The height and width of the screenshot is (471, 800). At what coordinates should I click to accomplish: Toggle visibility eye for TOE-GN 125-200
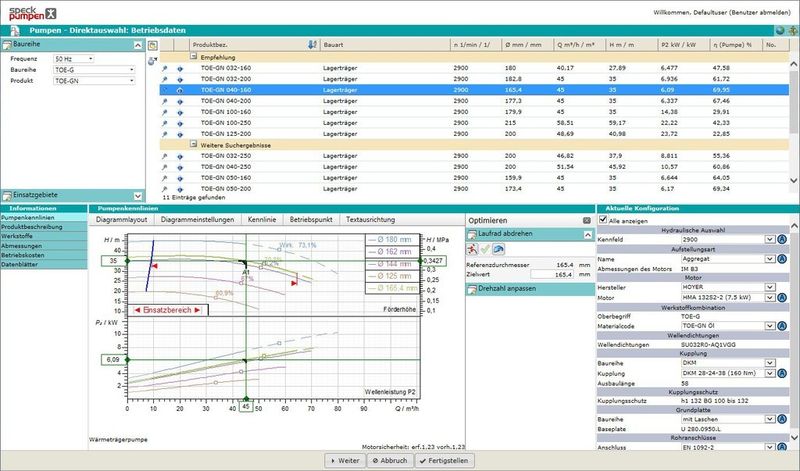click(180, 134)
